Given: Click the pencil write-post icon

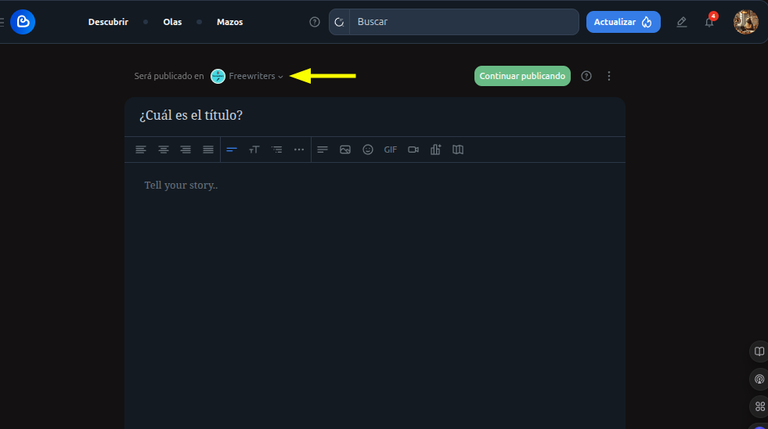Looking at the screenshot, I should [681, 22].
